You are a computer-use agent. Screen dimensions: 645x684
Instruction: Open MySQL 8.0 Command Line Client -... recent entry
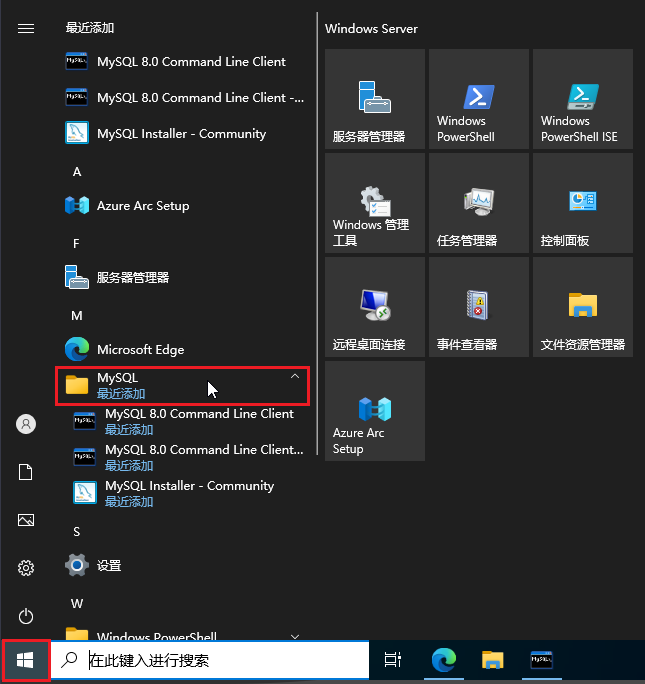coord(182,97)
